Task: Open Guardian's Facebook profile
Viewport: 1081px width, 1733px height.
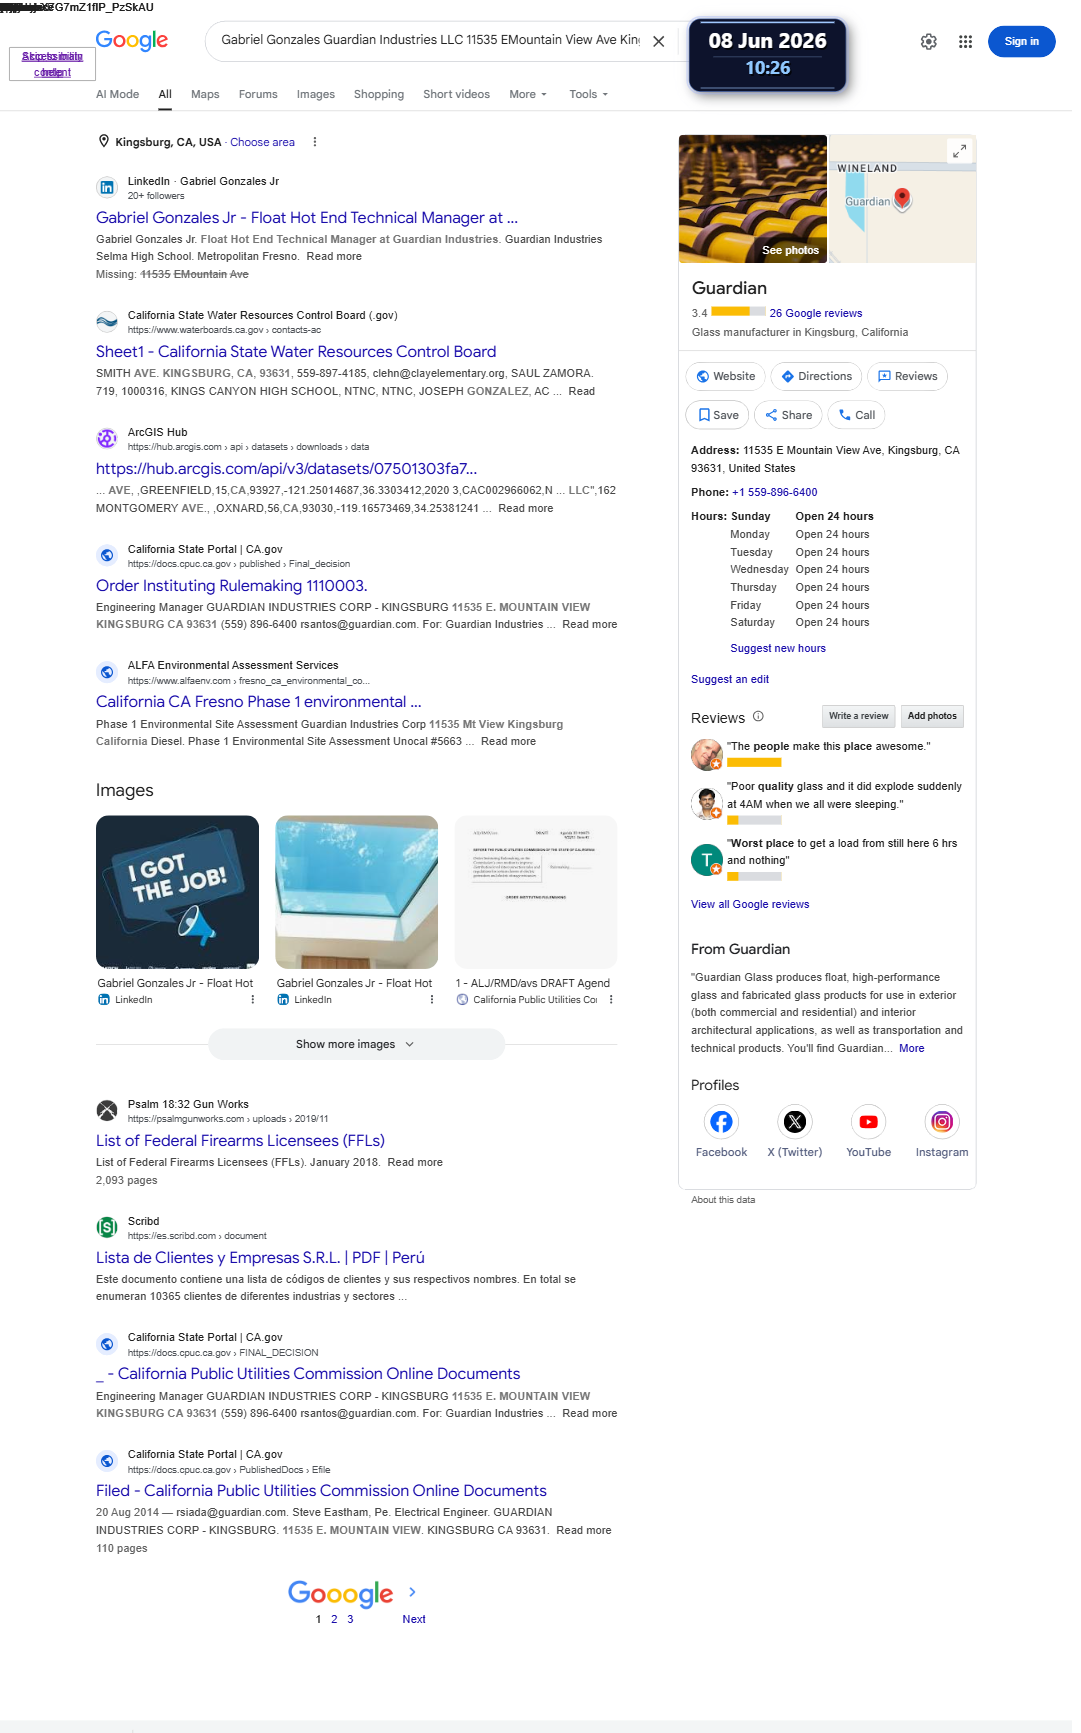Action: pos(721,1122)
